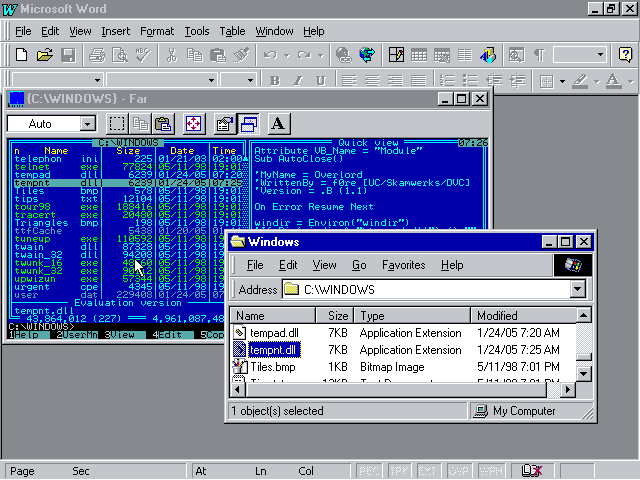Click the 4Edit key in Far

[x=173, y=335]
